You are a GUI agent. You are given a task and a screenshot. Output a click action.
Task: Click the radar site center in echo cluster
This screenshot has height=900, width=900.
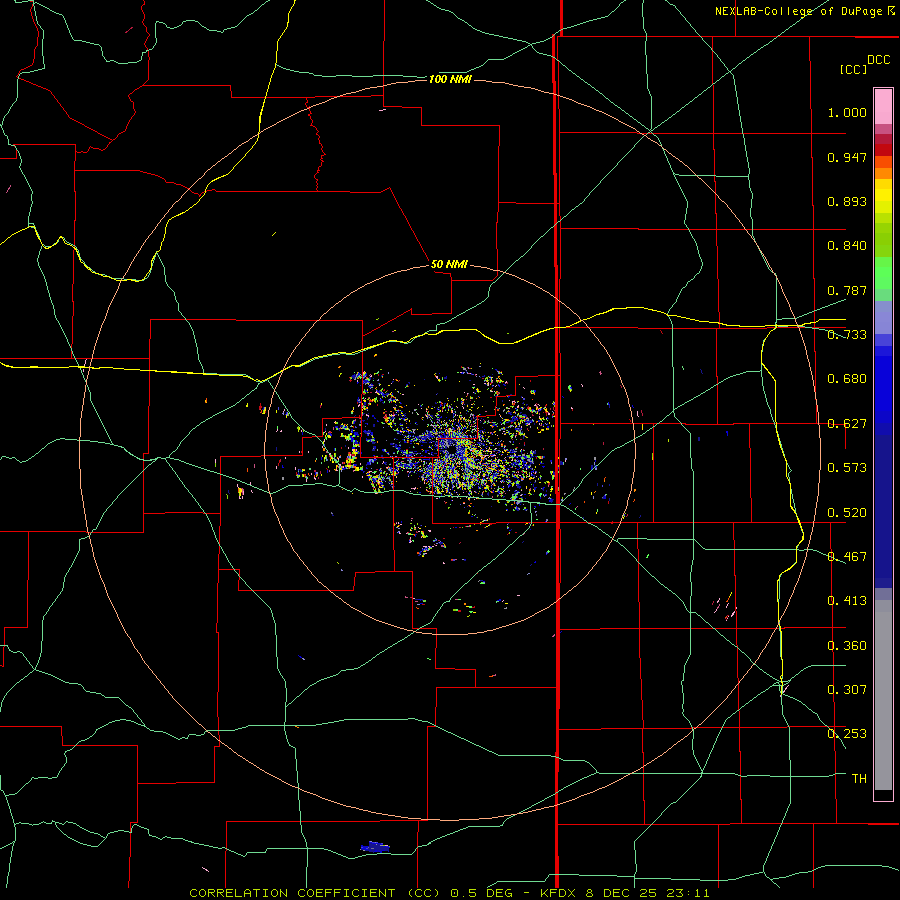coord(450,449)
